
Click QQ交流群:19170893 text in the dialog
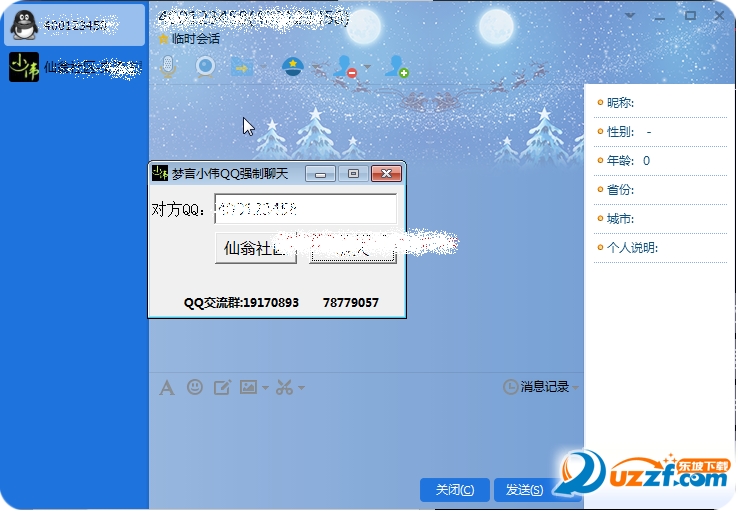coord(241,303)
